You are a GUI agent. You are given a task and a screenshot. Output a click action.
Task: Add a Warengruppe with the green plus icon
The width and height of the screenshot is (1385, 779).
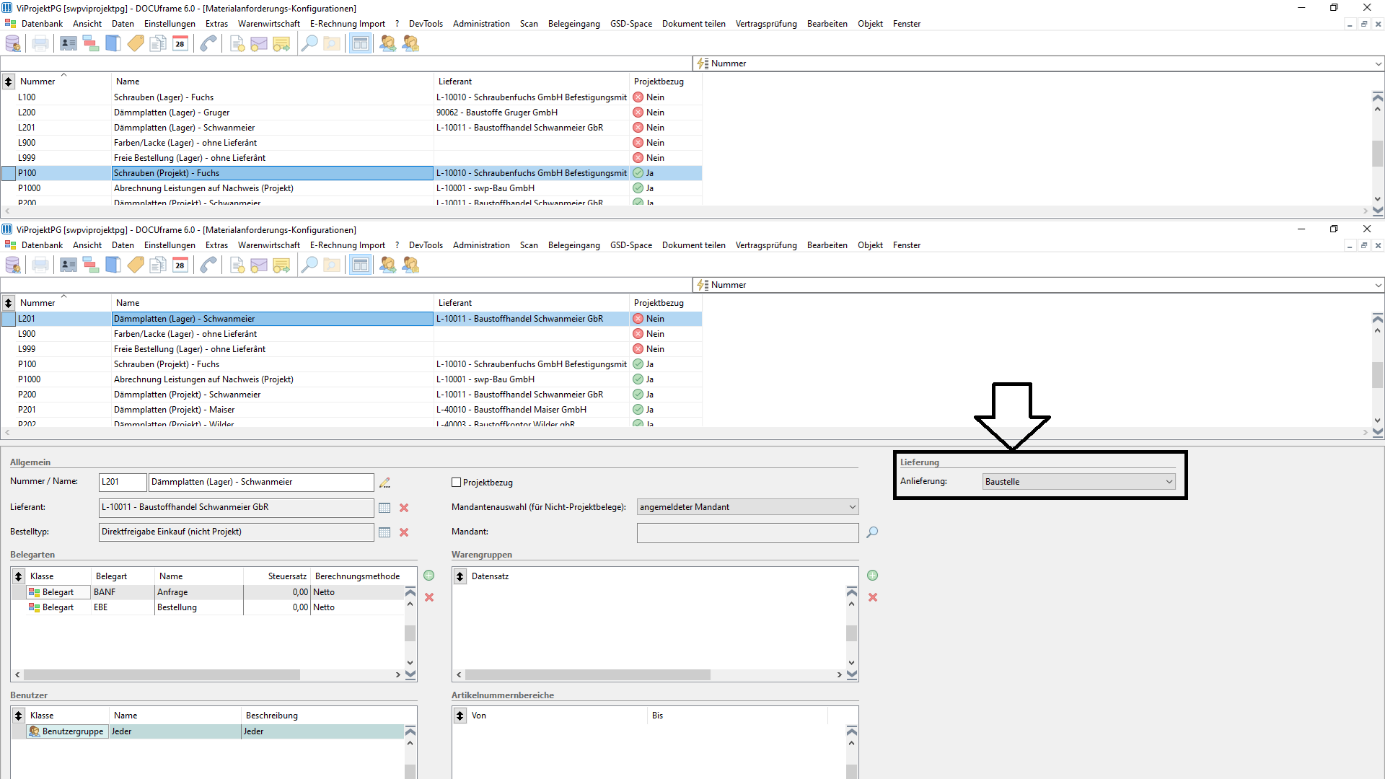pyautogui.click(x=872, y=576)
